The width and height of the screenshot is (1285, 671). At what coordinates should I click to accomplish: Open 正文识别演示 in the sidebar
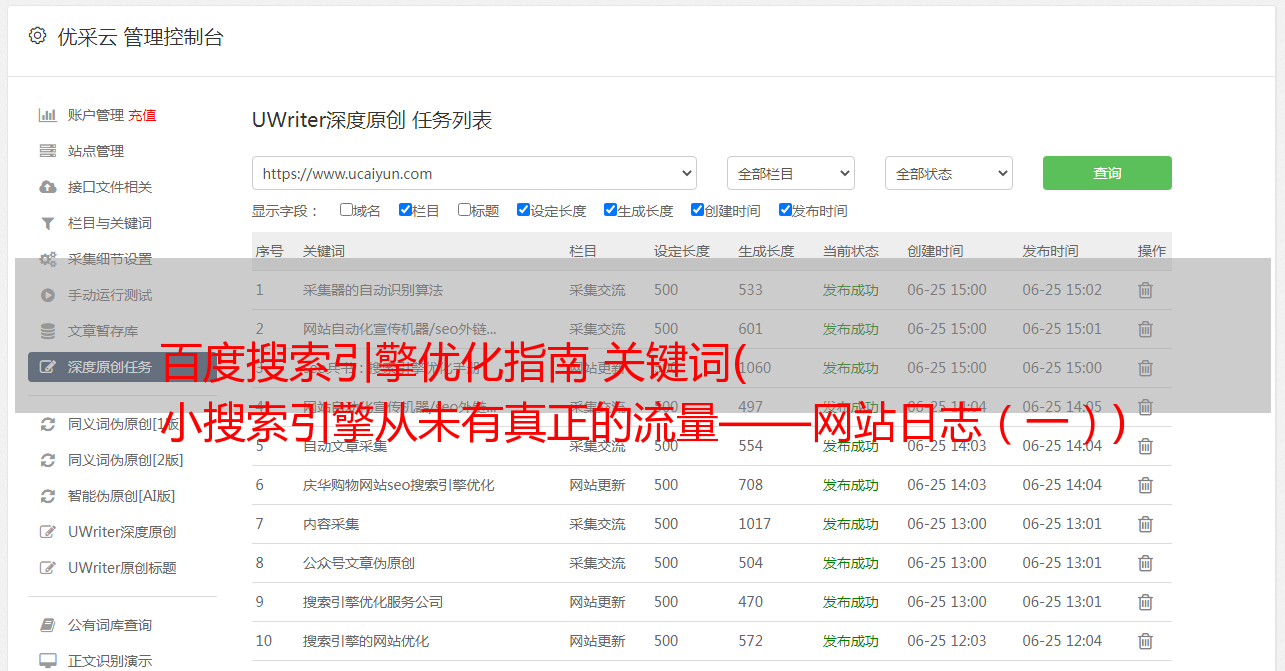pos(110,661)
